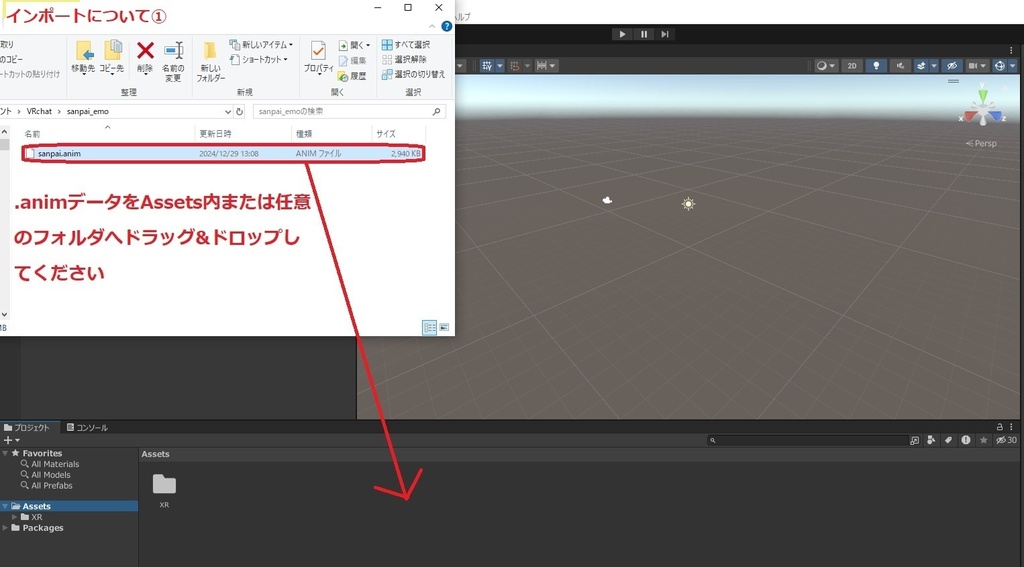Sort by the 種類 column header

click(332, 133)
